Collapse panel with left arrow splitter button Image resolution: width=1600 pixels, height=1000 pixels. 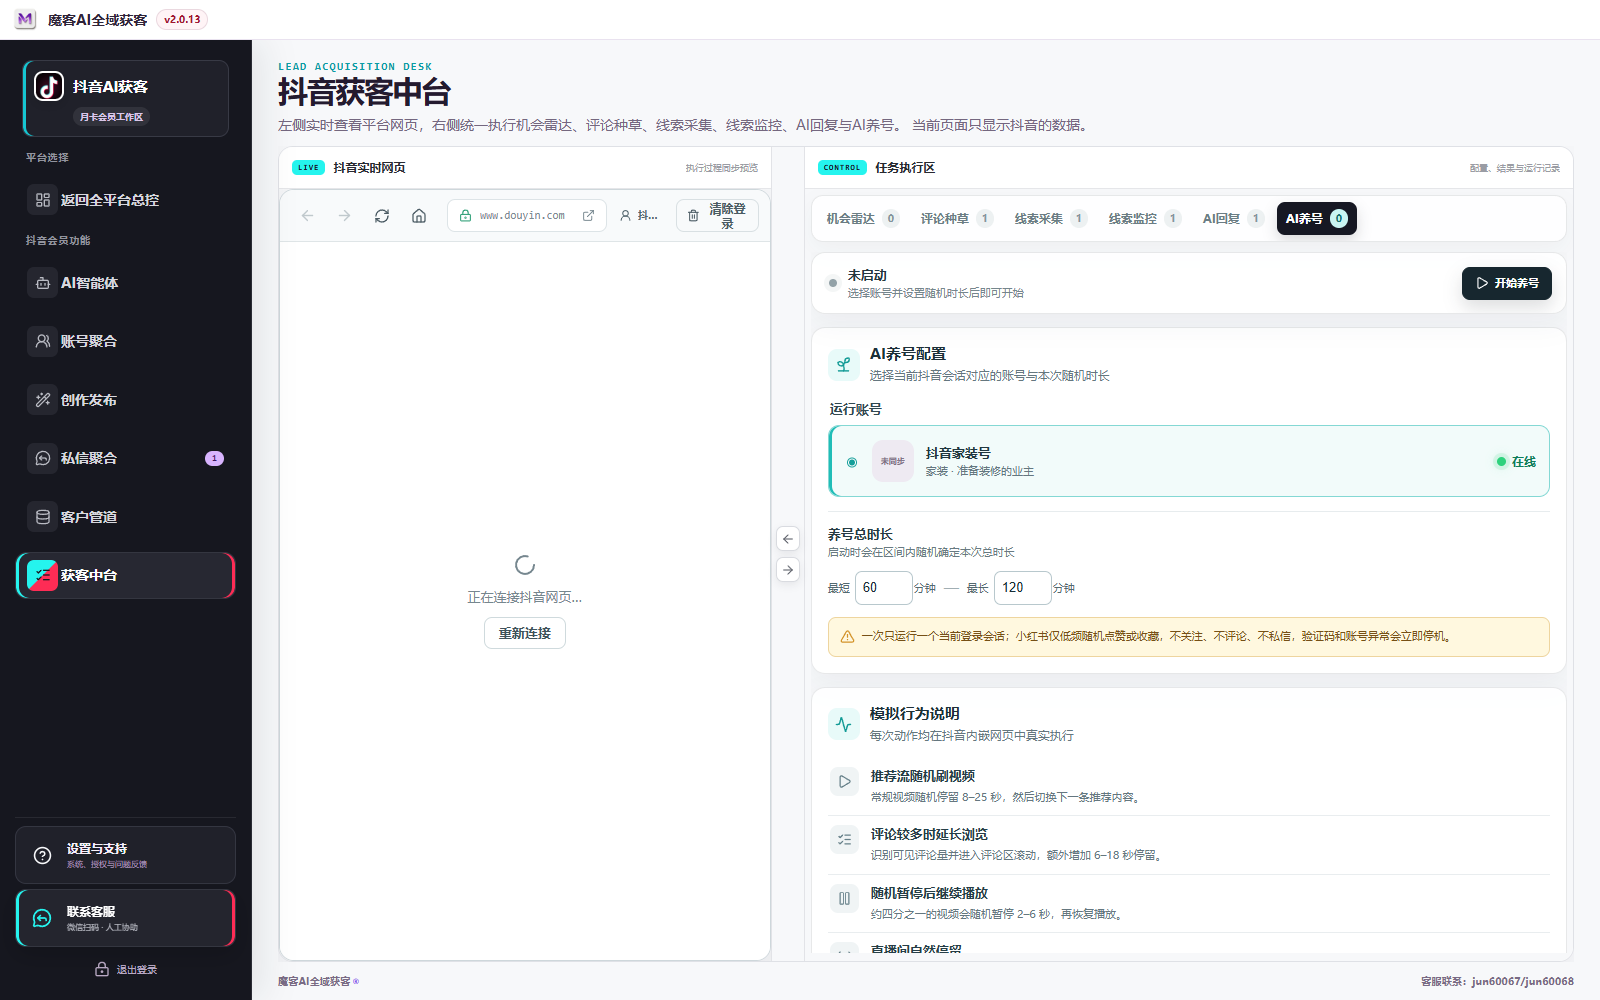pos(788,539)
